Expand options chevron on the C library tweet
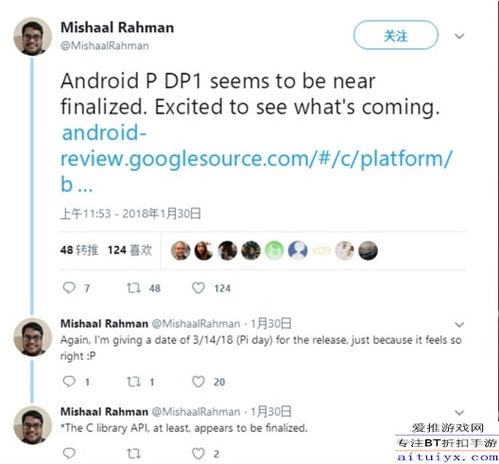 [x=459, y=413]
